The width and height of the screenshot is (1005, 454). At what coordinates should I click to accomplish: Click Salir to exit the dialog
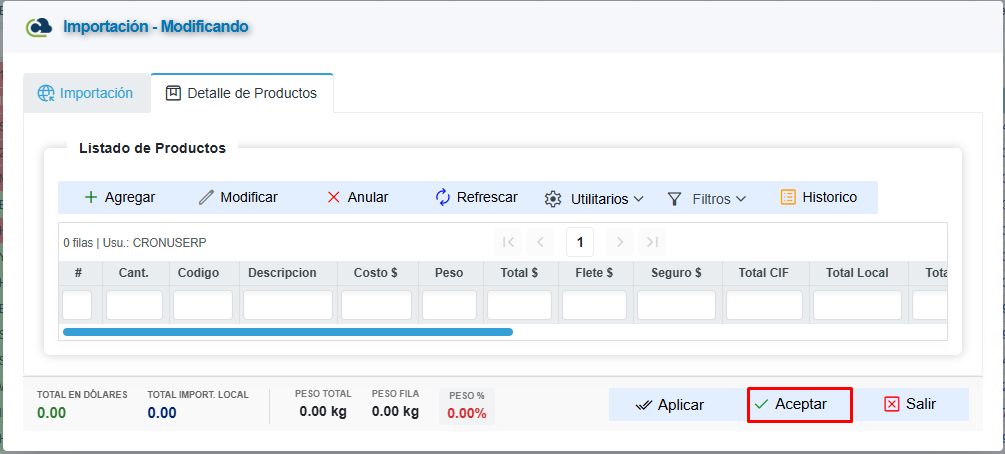[x=910, y=404]
